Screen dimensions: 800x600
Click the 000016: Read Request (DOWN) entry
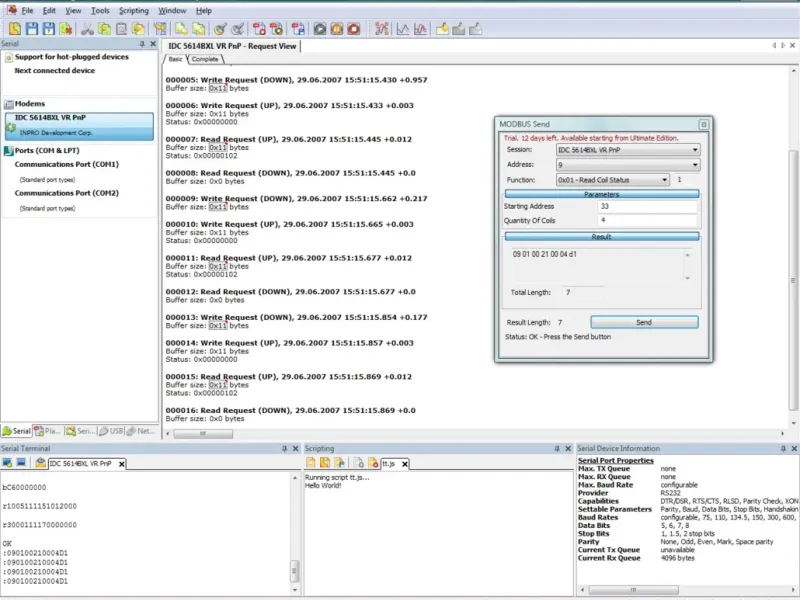[x=290, y=410]
